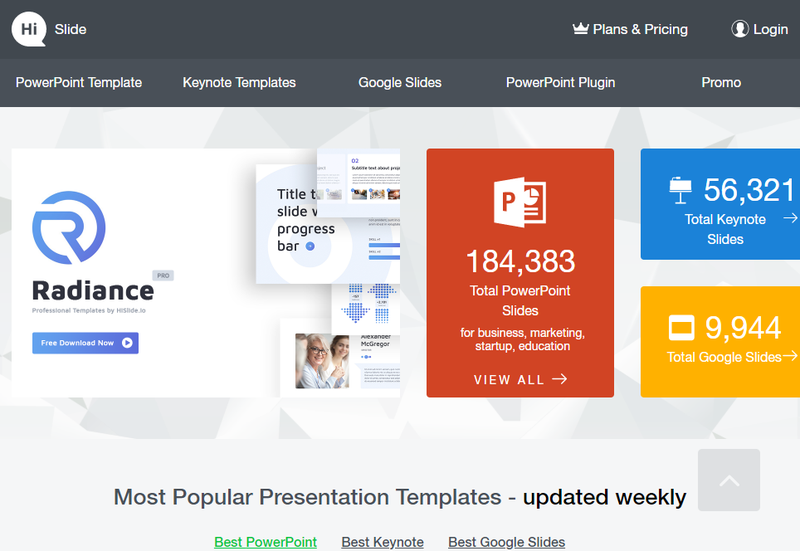Click the Most Popular Presentation Templates heading
800x551 pixels.
[x=399, y=497]
